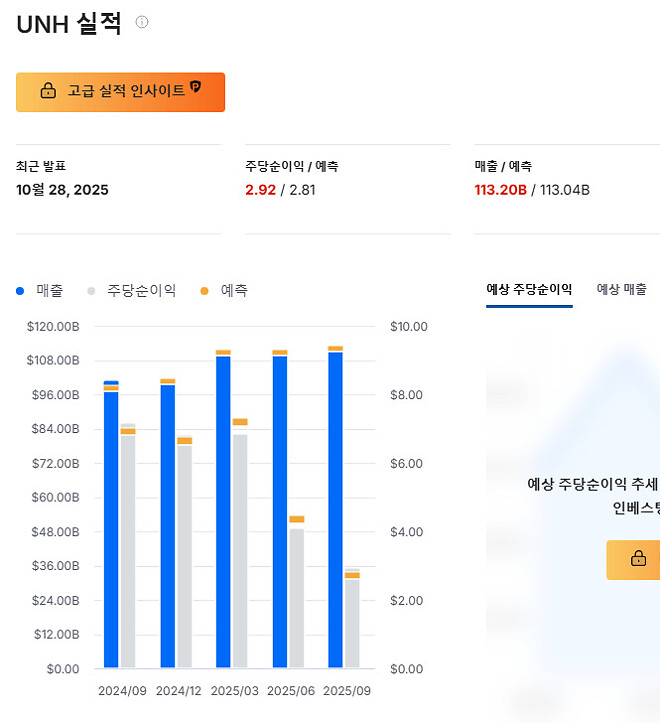660x723 pixels.
Task: Unlock the 고급 실적 인사이트 button
Action: tap(120, 92)
